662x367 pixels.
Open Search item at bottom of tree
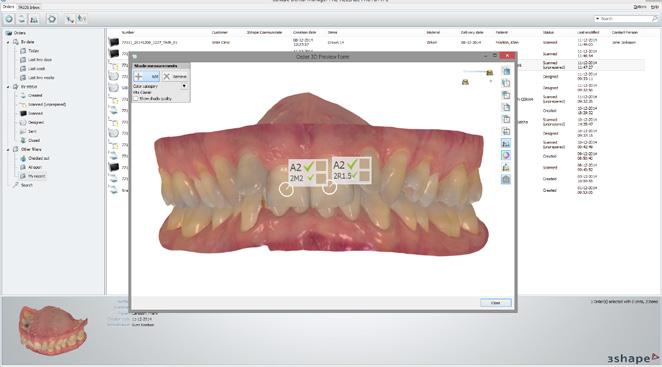(x=22, y=185)
